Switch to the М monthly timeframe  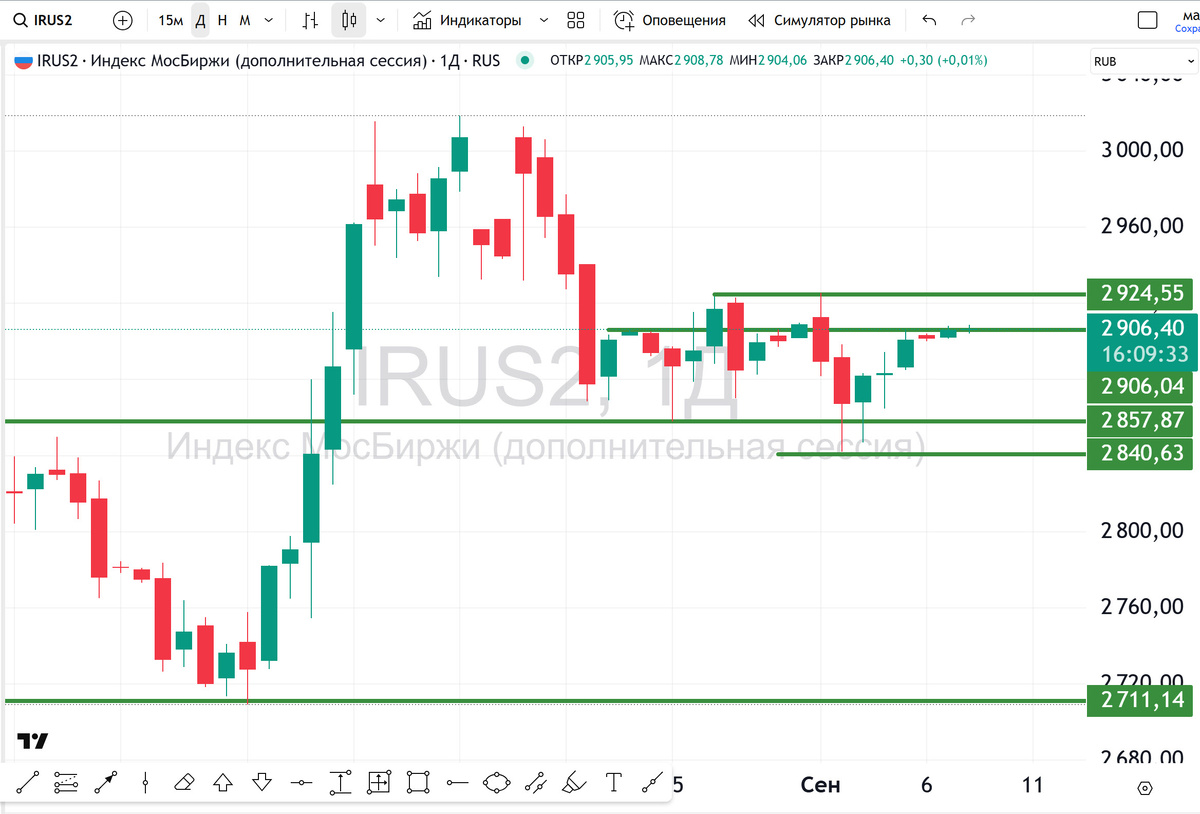coord(245,20)
